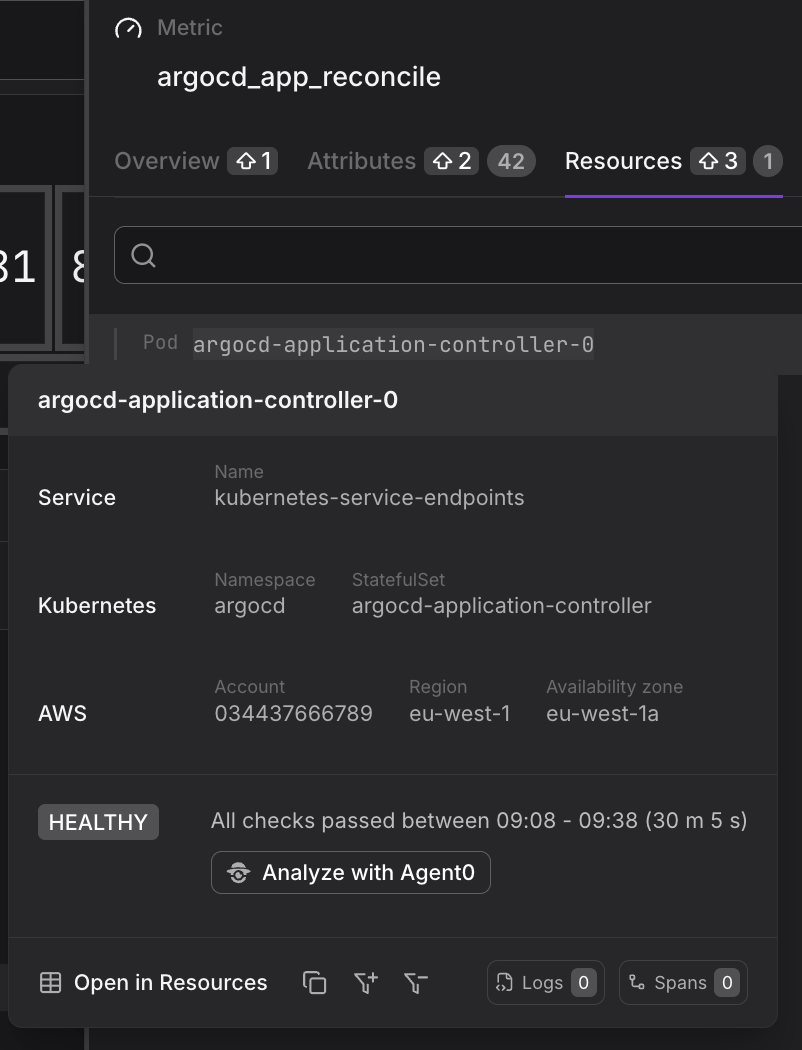Screen dimensions: 802x1050
Task: Select the pod name argocd-application-controller-0
Action: click(393, 344)
